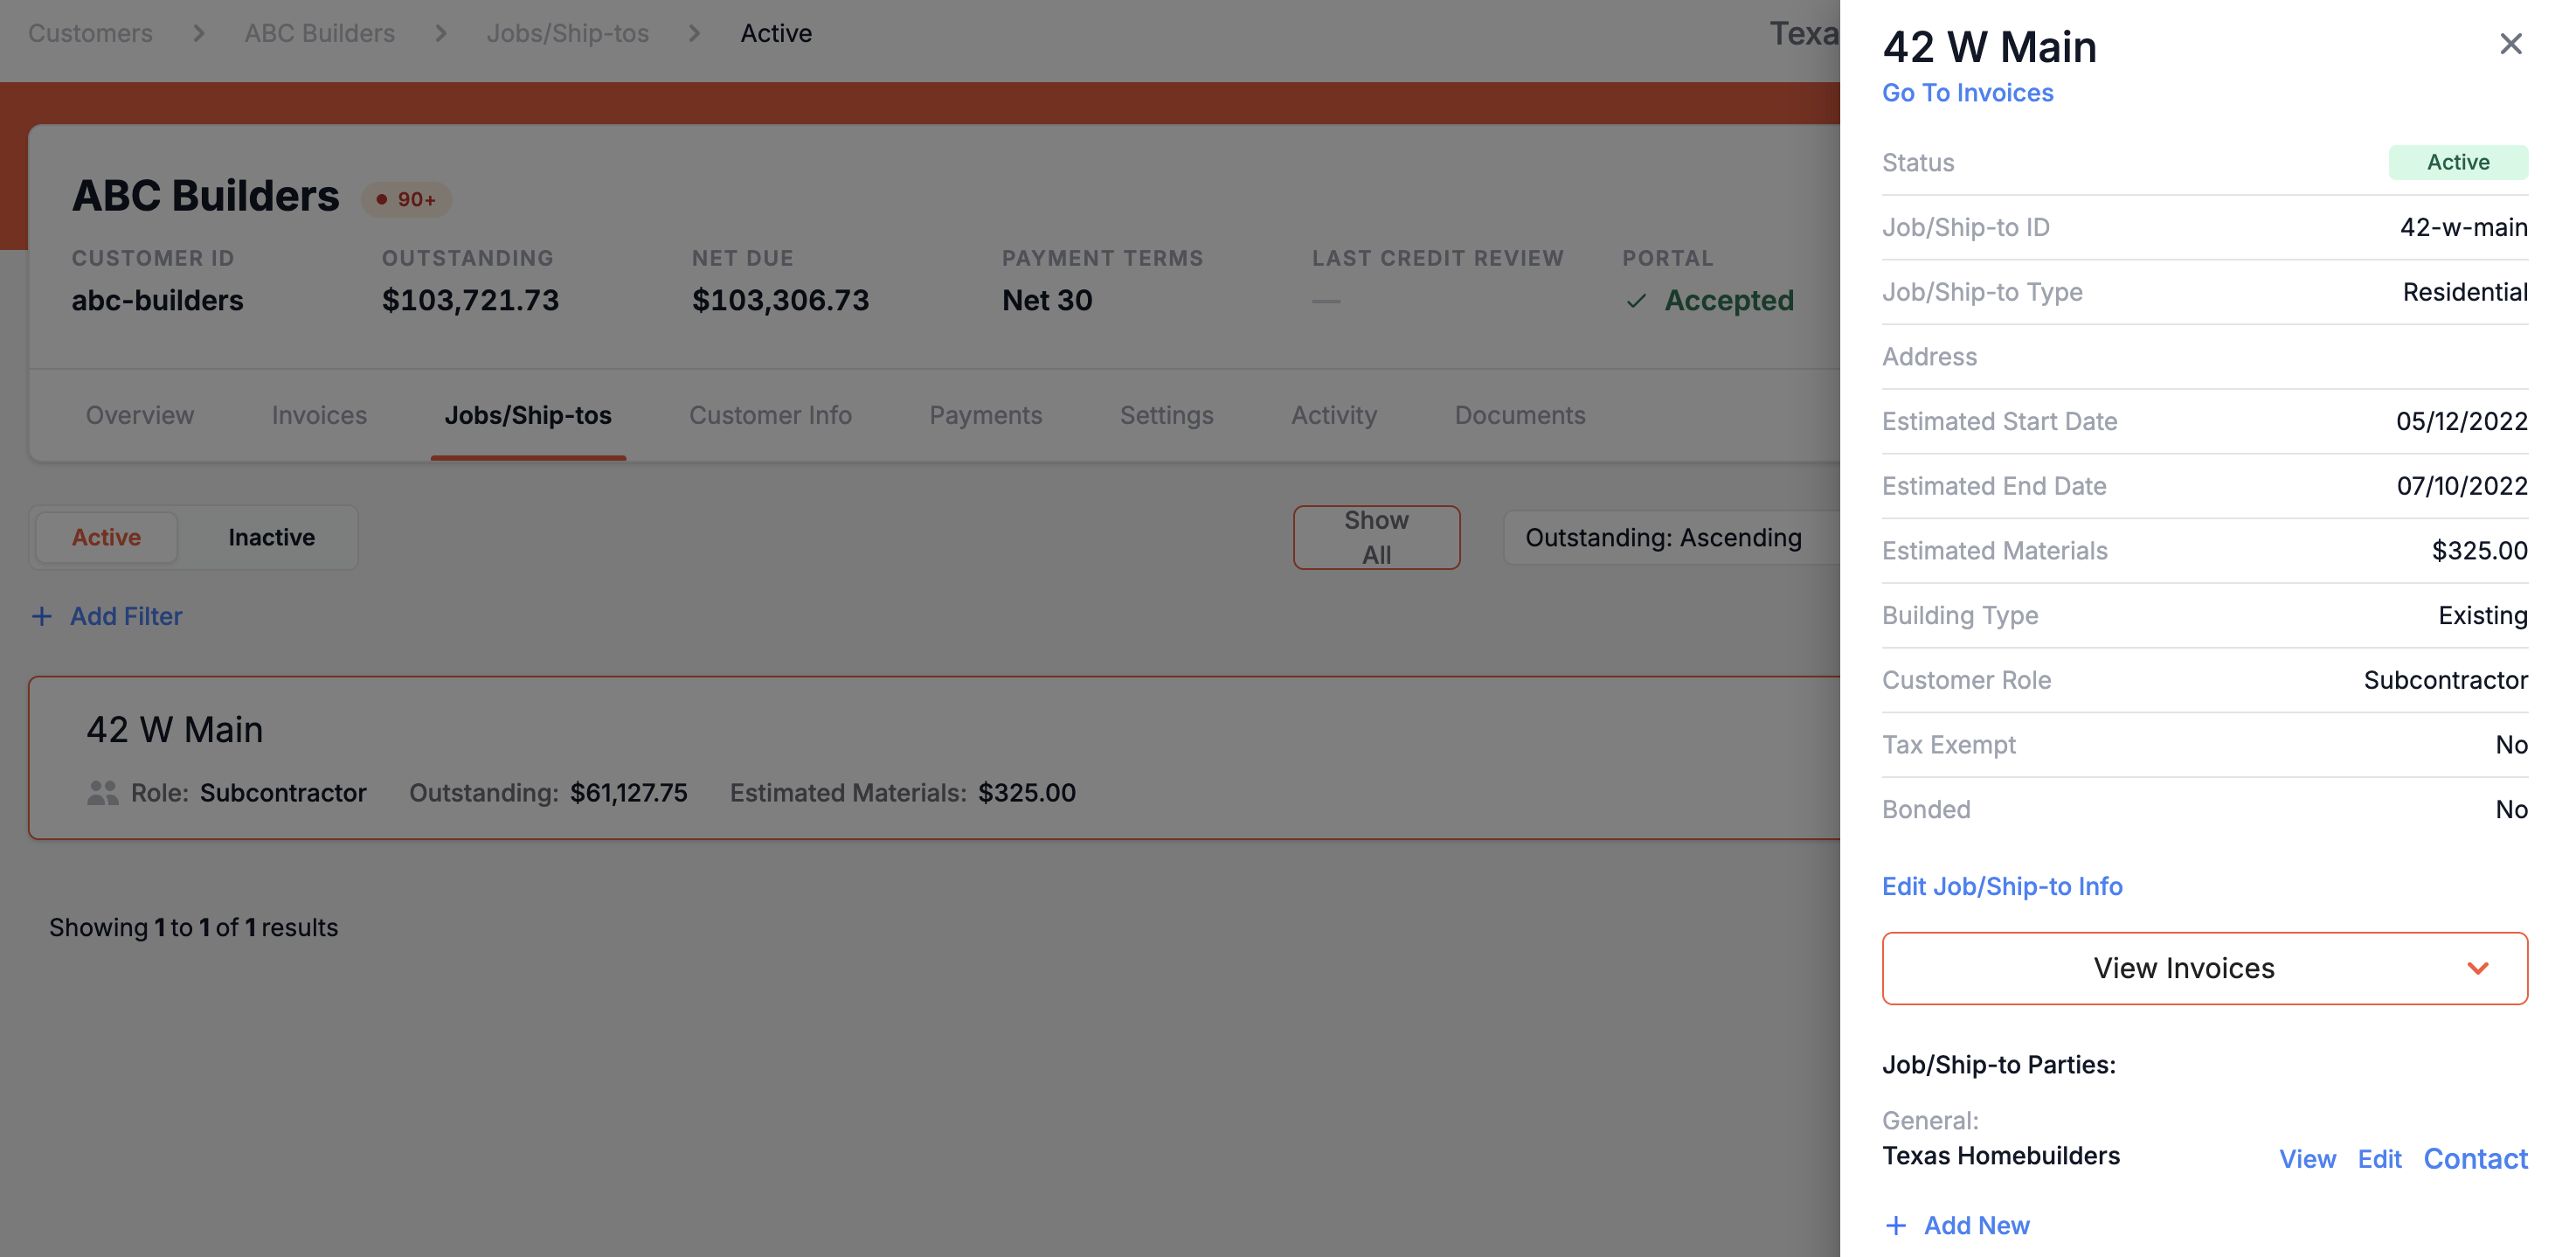Switch to the Customer Info tab
The width and height of the screenshot is (2576, 1257).
pyautogui.click(x=770, y=415)
